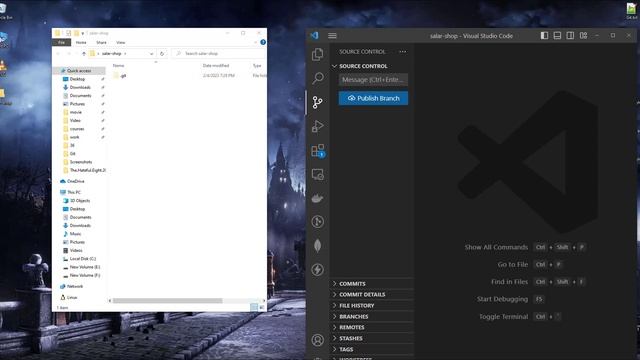This screenshot has width=640, height=360.
Task: Click the Up arrow in File Explorer
Action: pyautogui.click(x=84, y=53)
